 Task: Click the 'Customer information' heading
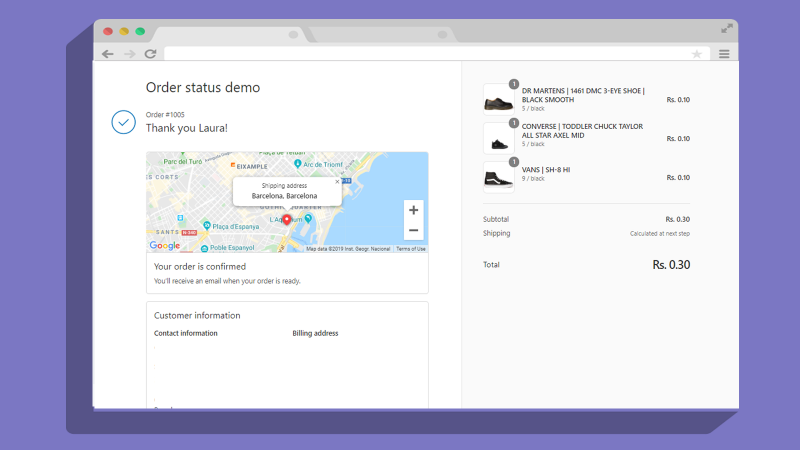click(x=197, y=315)
